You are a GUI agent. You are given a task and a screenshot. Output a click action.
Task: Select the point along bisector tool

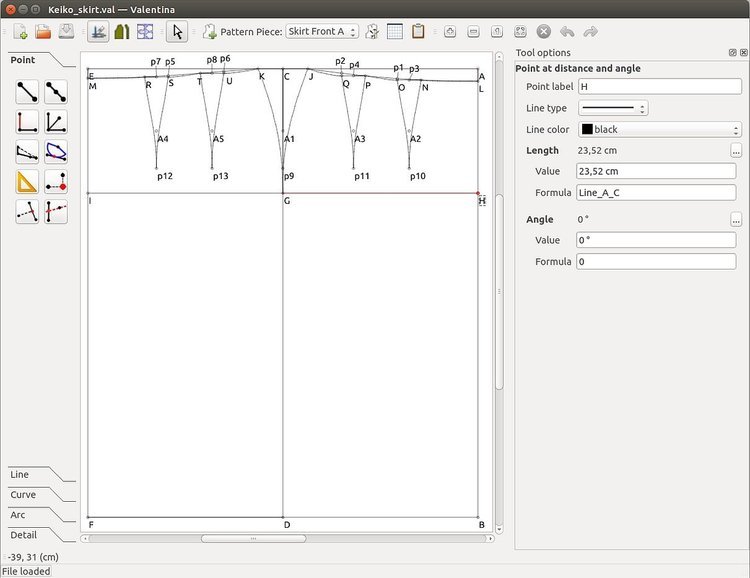tap(56, 122)
